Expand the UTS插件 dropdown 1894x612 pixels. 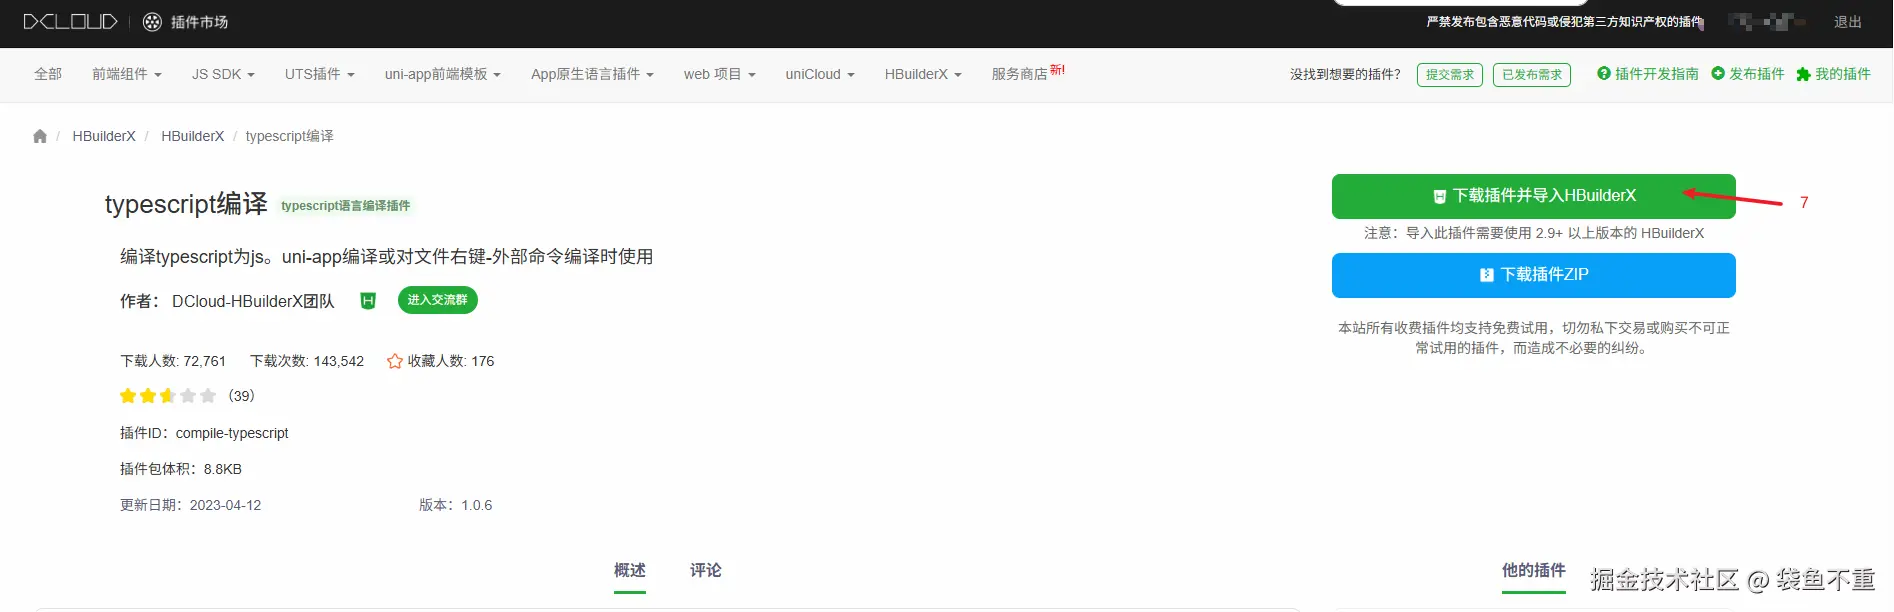pos(319,74)
